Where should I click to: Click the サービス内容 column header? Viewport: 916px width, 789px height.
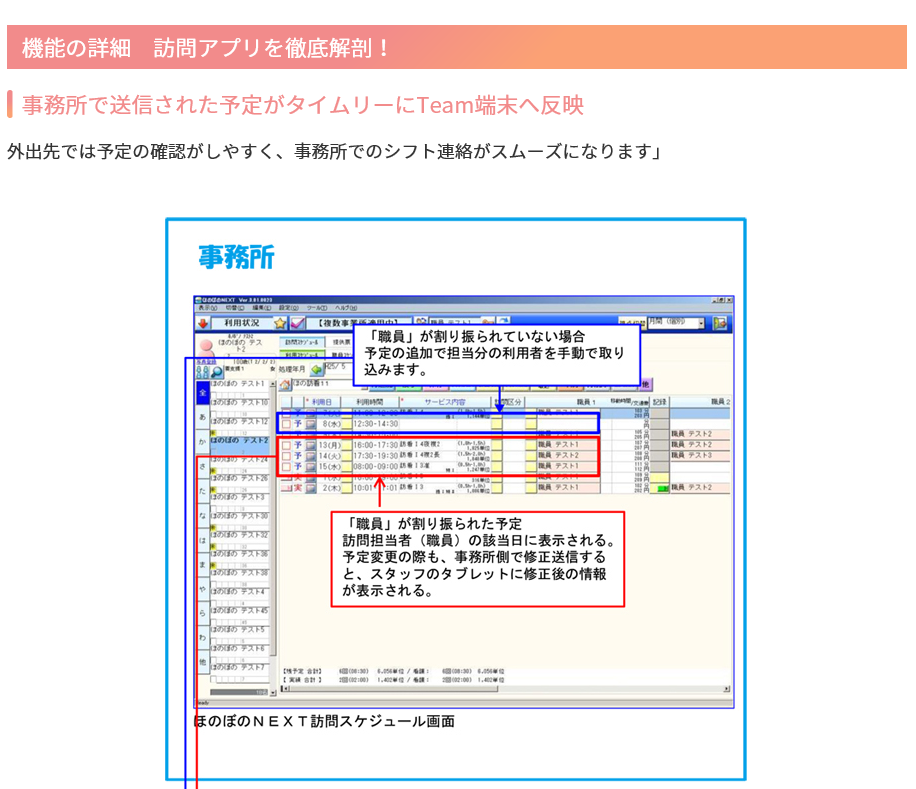click(x=445, y=402)
